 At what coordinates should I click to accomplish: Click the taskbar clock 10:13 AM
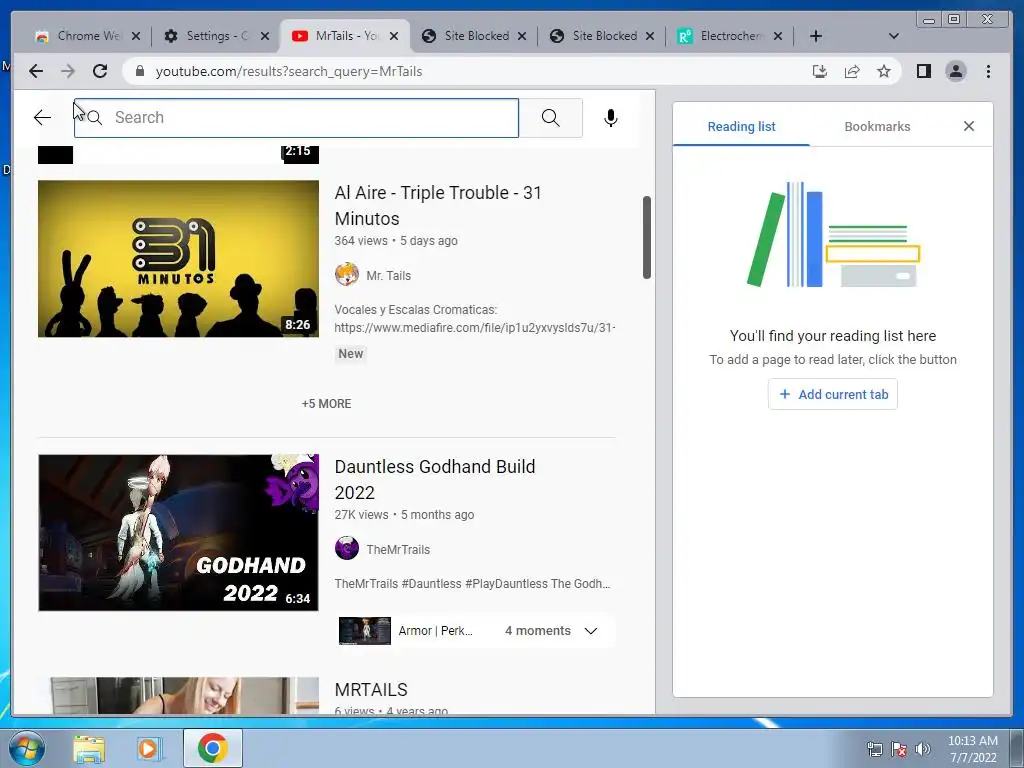[972, 741]
